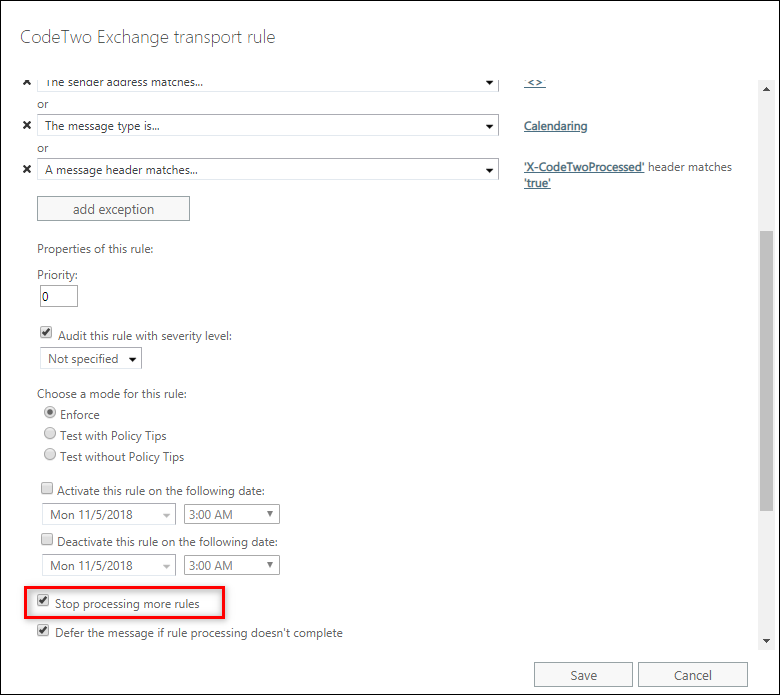This screenshot has width=780, height=695.
Task: Click the 'Choose a mode for this rule:' label
Action: pos(112,394)
